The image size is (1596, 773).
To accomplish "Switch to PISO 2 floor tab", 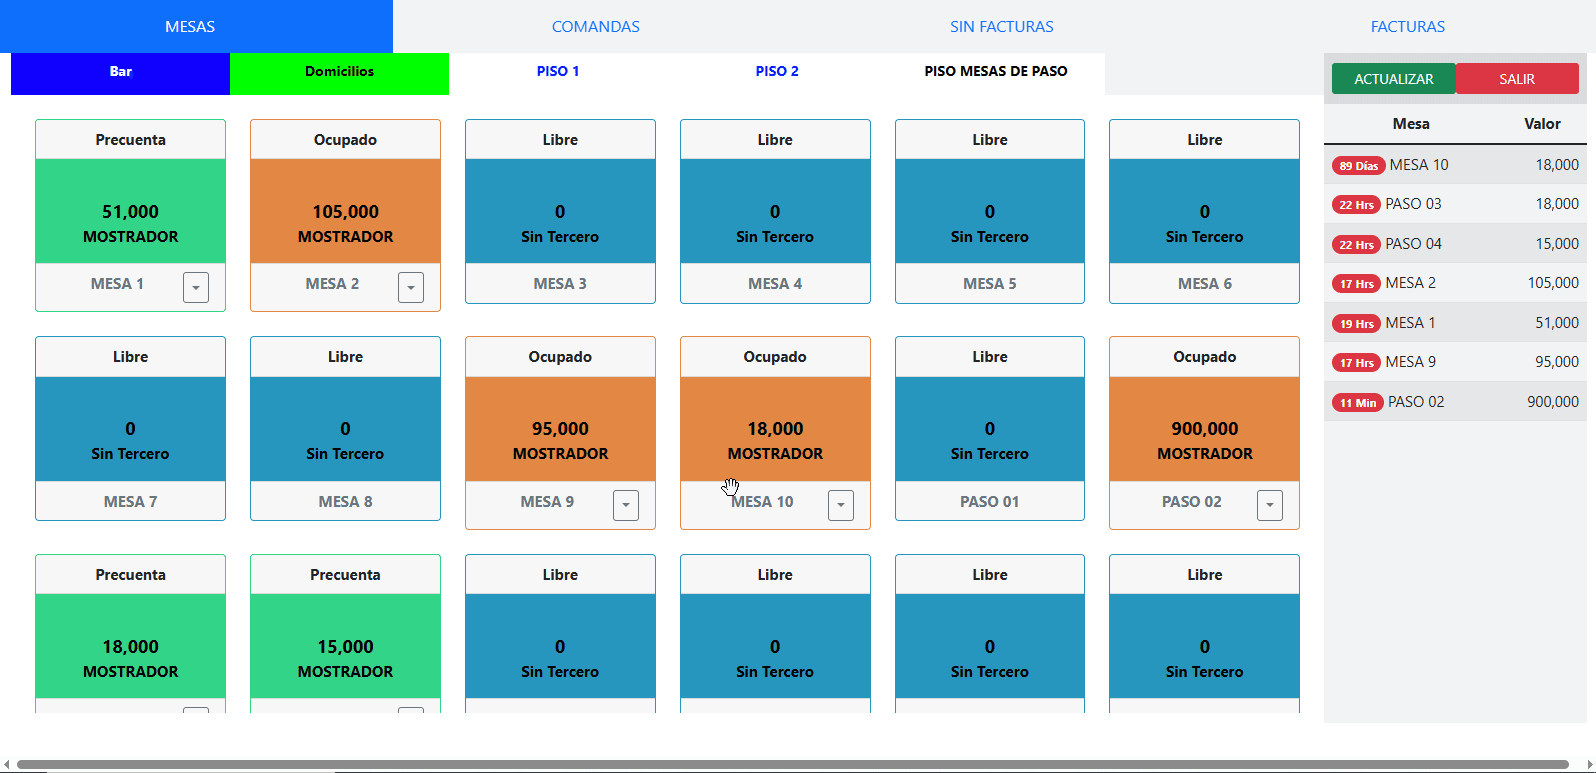I will tap(776, 72).
